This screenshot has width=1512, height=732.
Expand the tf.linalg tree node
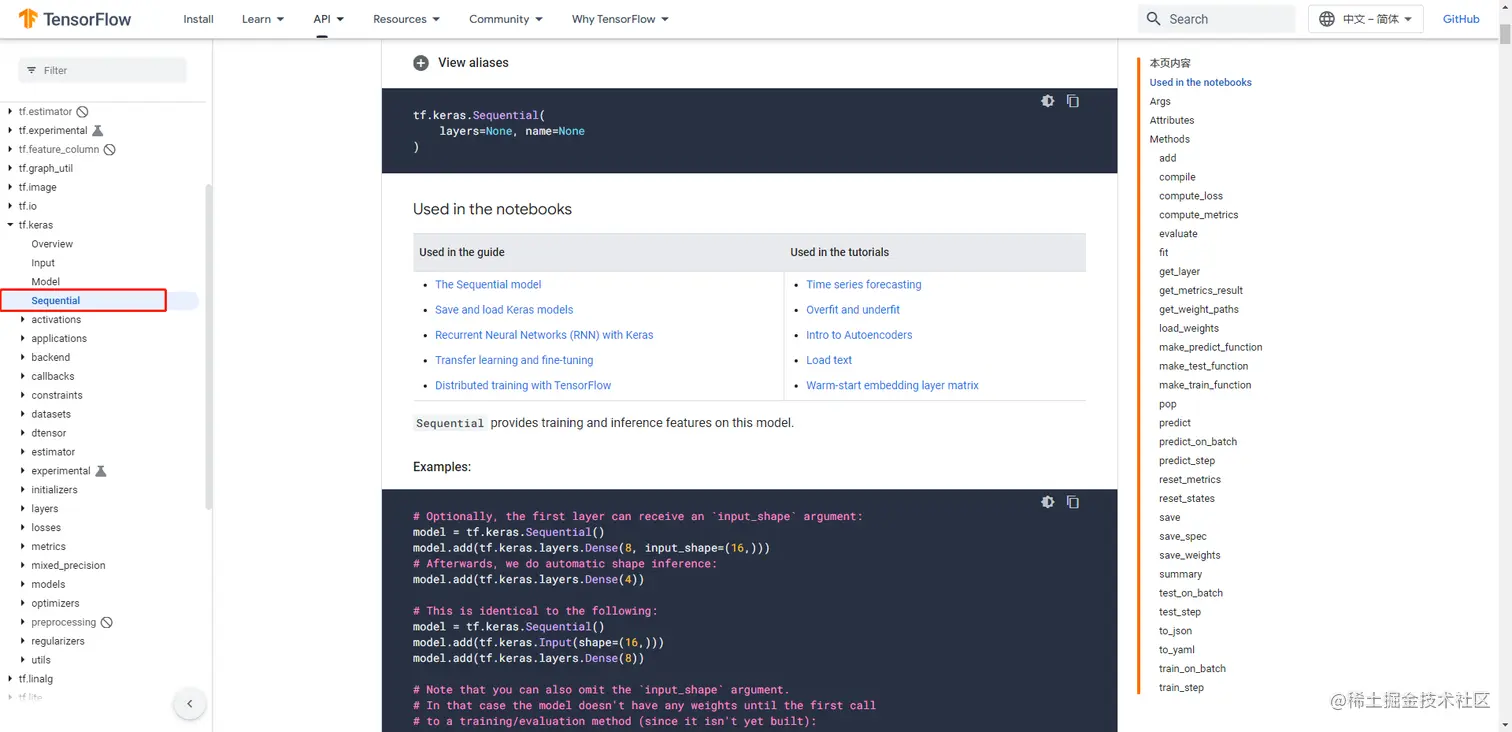point(10,679)
